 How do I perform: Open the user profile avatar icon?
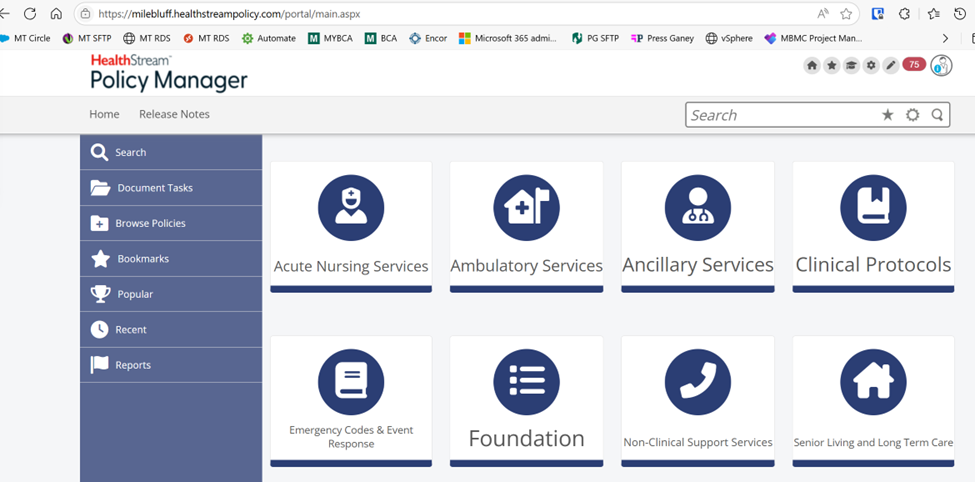[940, 66]
